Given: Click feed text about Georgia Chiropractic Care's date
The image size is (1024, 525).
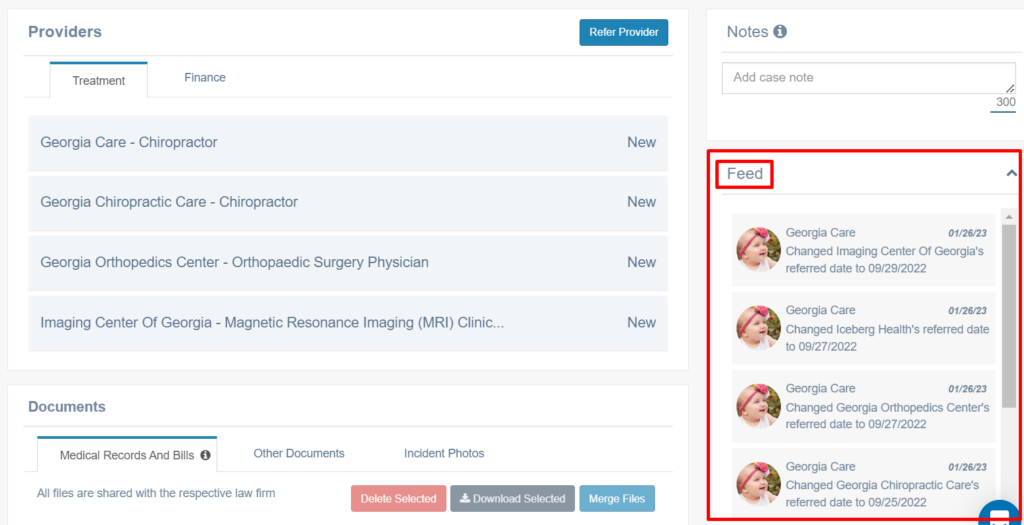Looking at the screenshot, I should [882, 494].
